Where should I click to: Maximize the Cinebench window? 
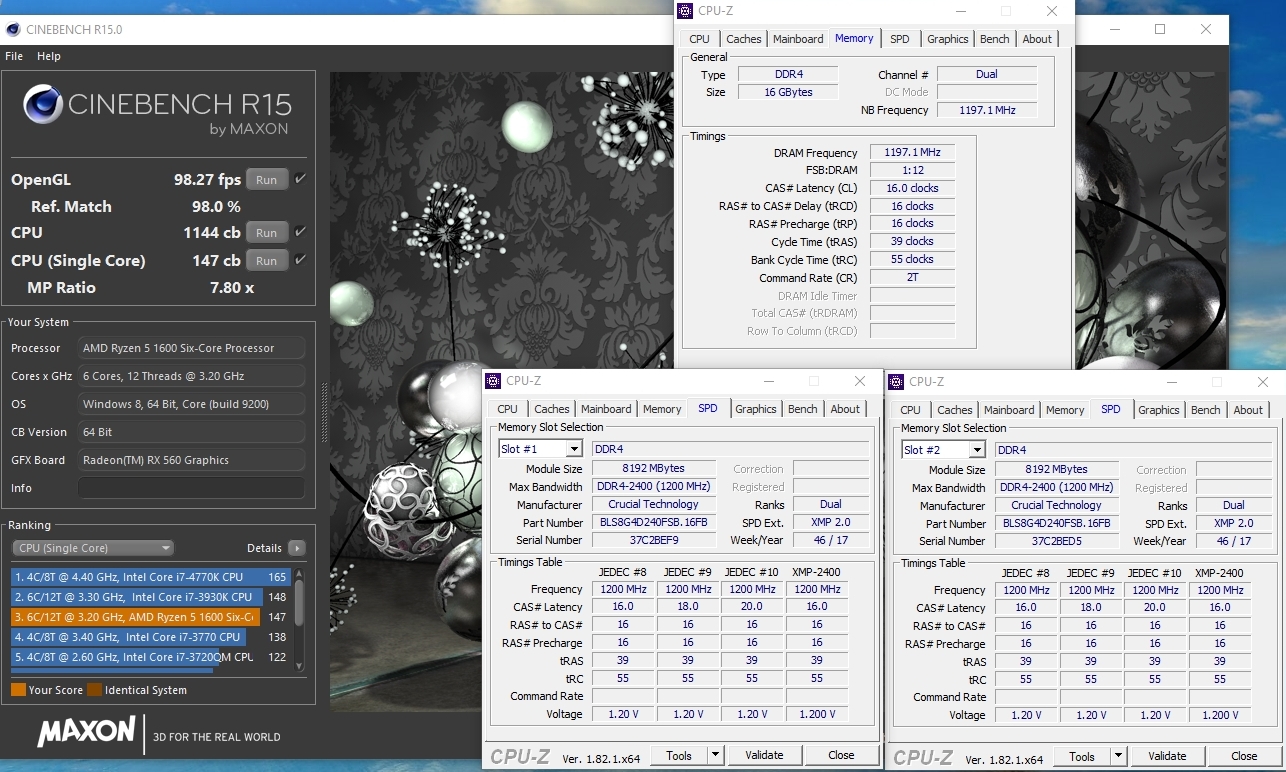(1160, 30)
